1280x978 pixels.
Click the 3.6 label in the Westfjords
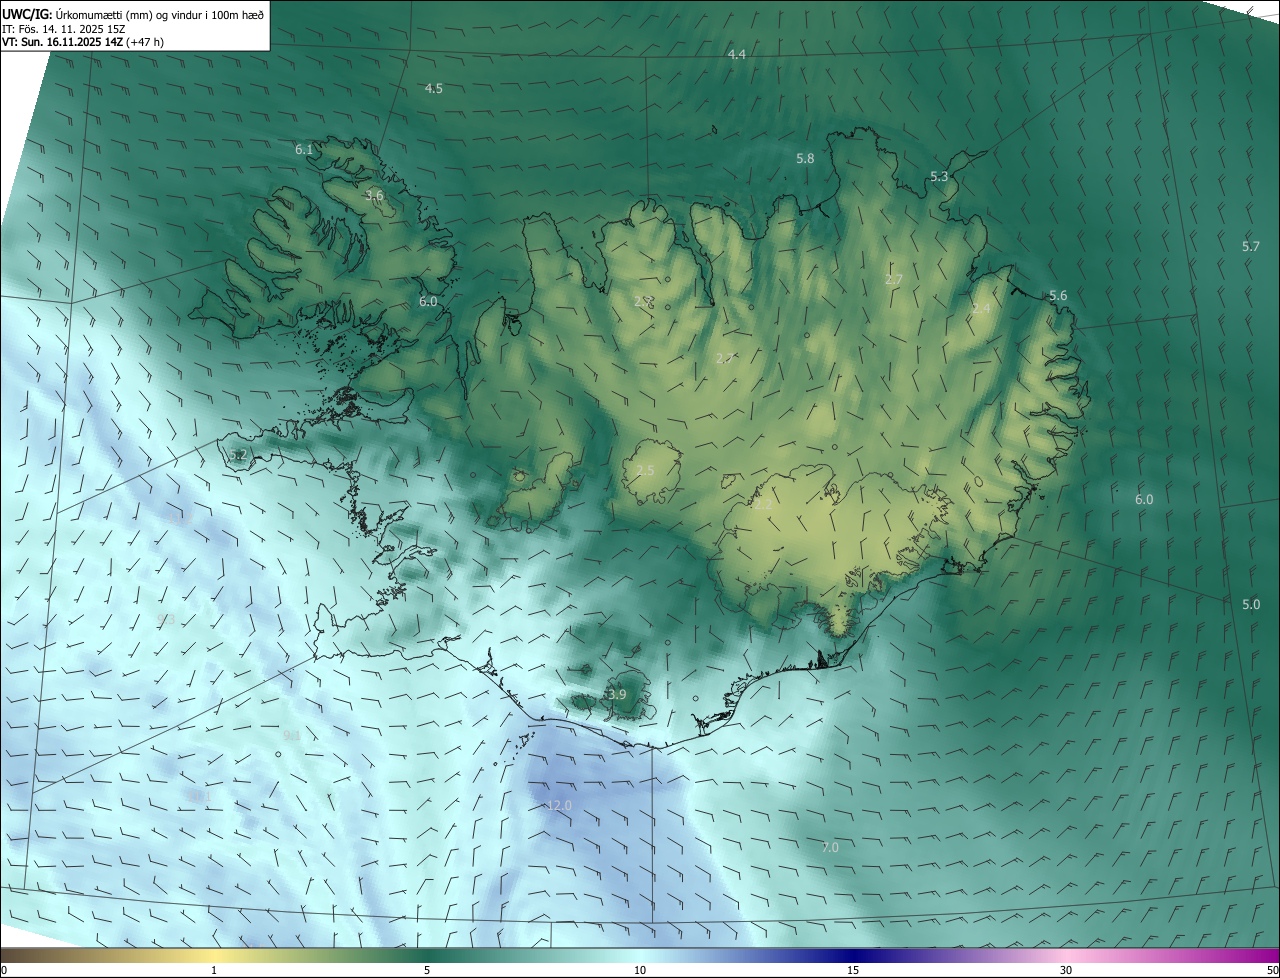(x=374, y=195)
